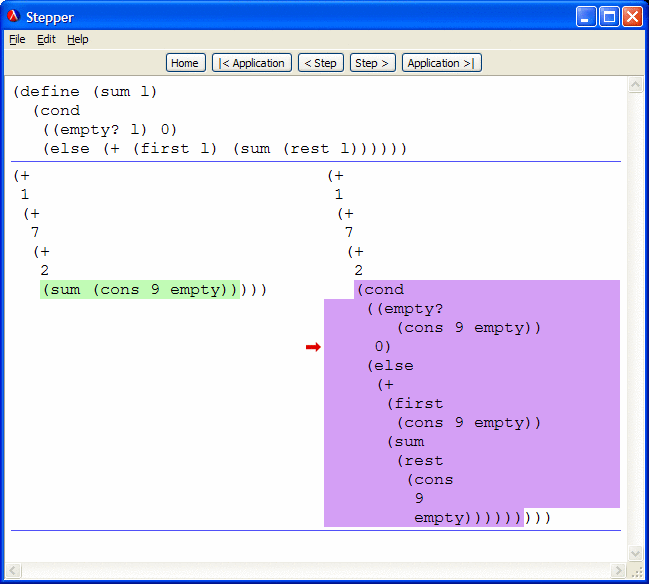Jump back with |< Application button
649x584 pixels.
tap(252, 63)
